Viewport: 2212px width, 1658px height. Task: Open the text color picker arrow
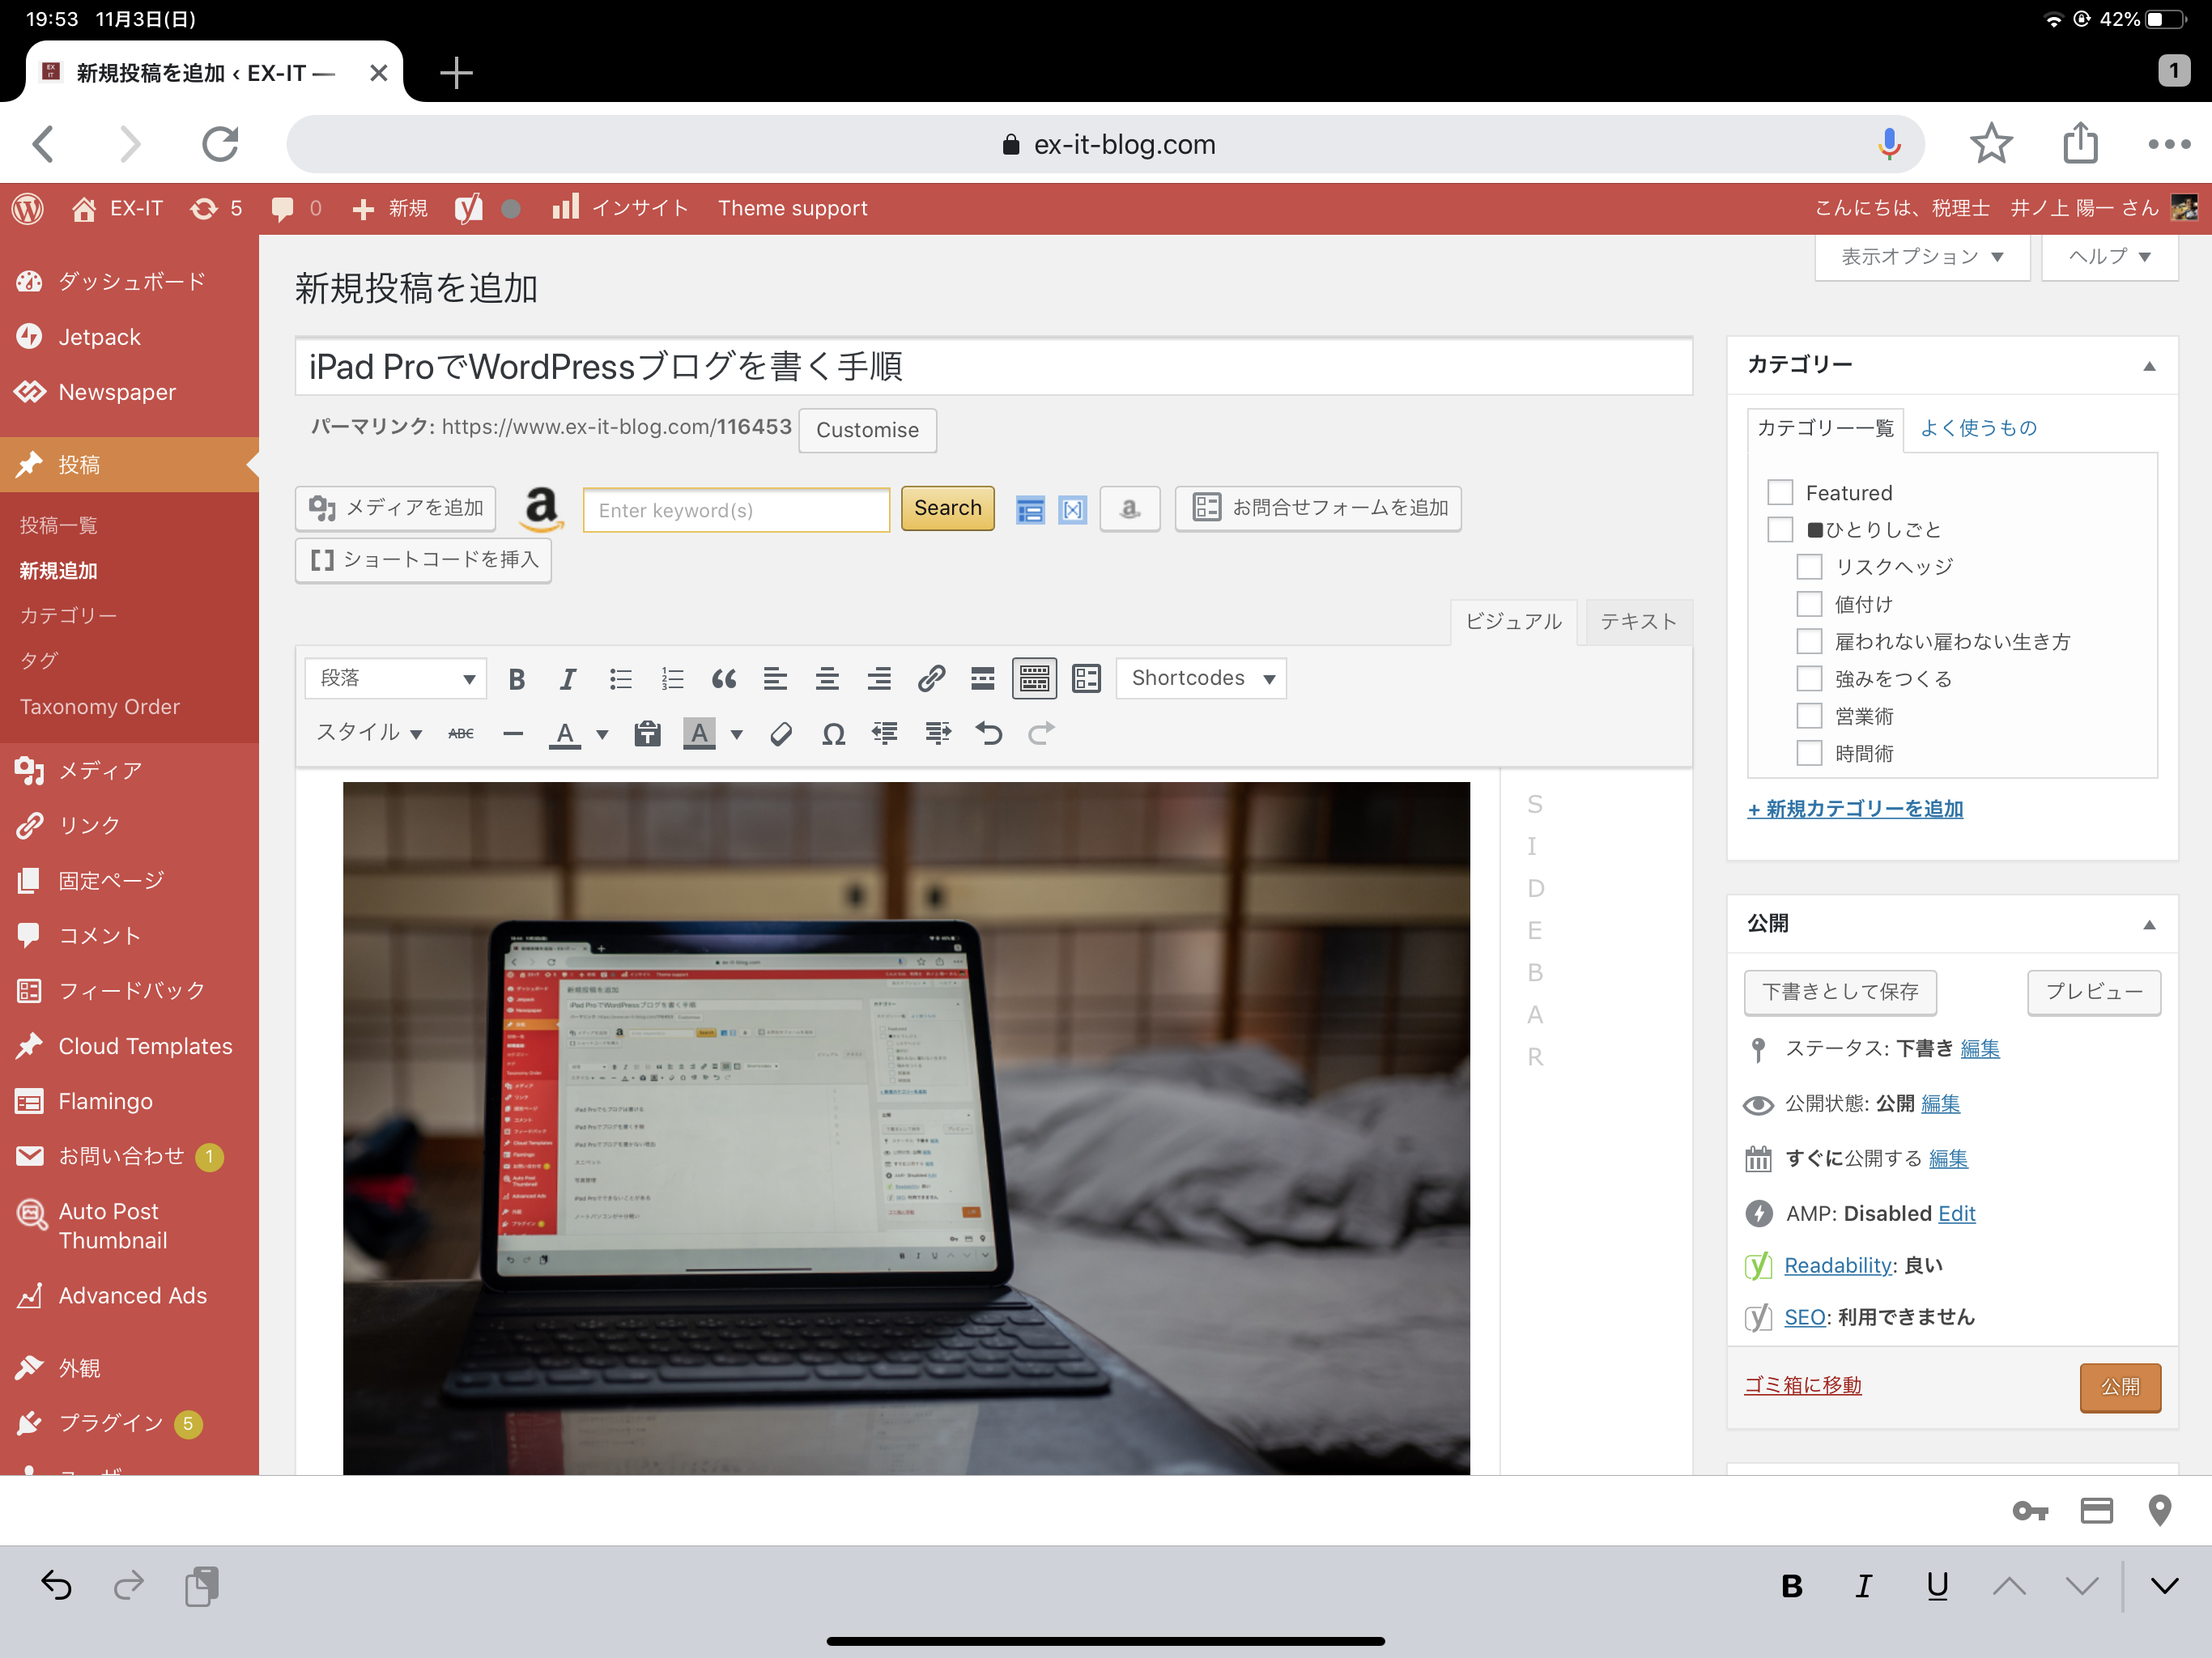click(x=602, y=735)
